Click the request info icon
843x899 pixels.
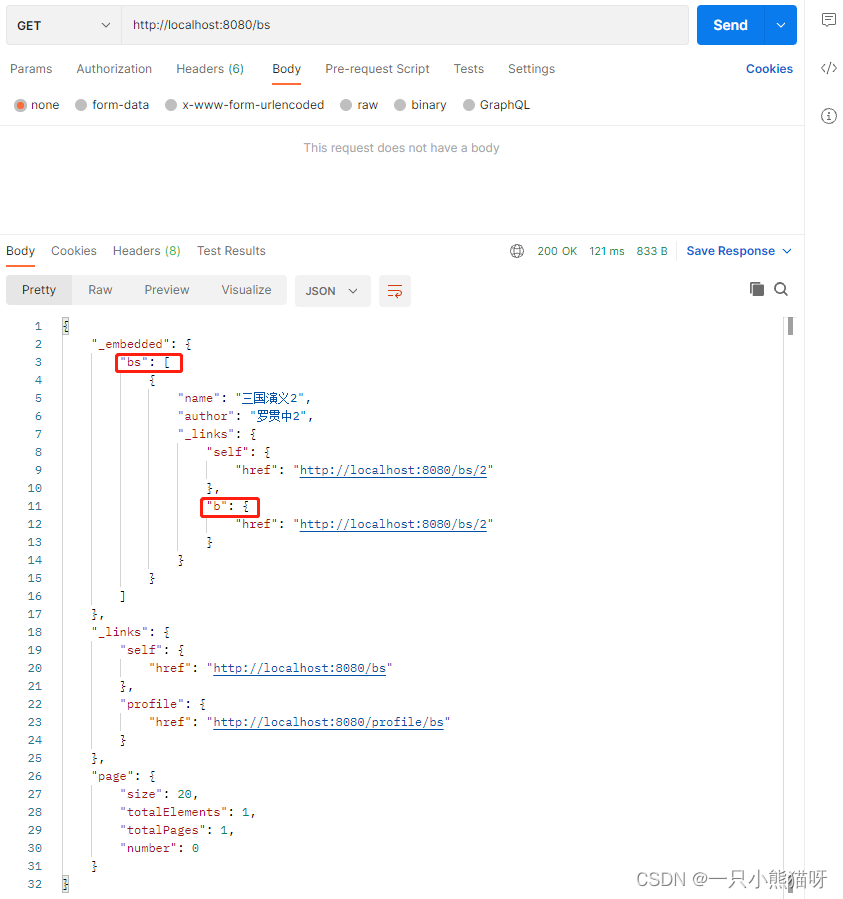828,116
